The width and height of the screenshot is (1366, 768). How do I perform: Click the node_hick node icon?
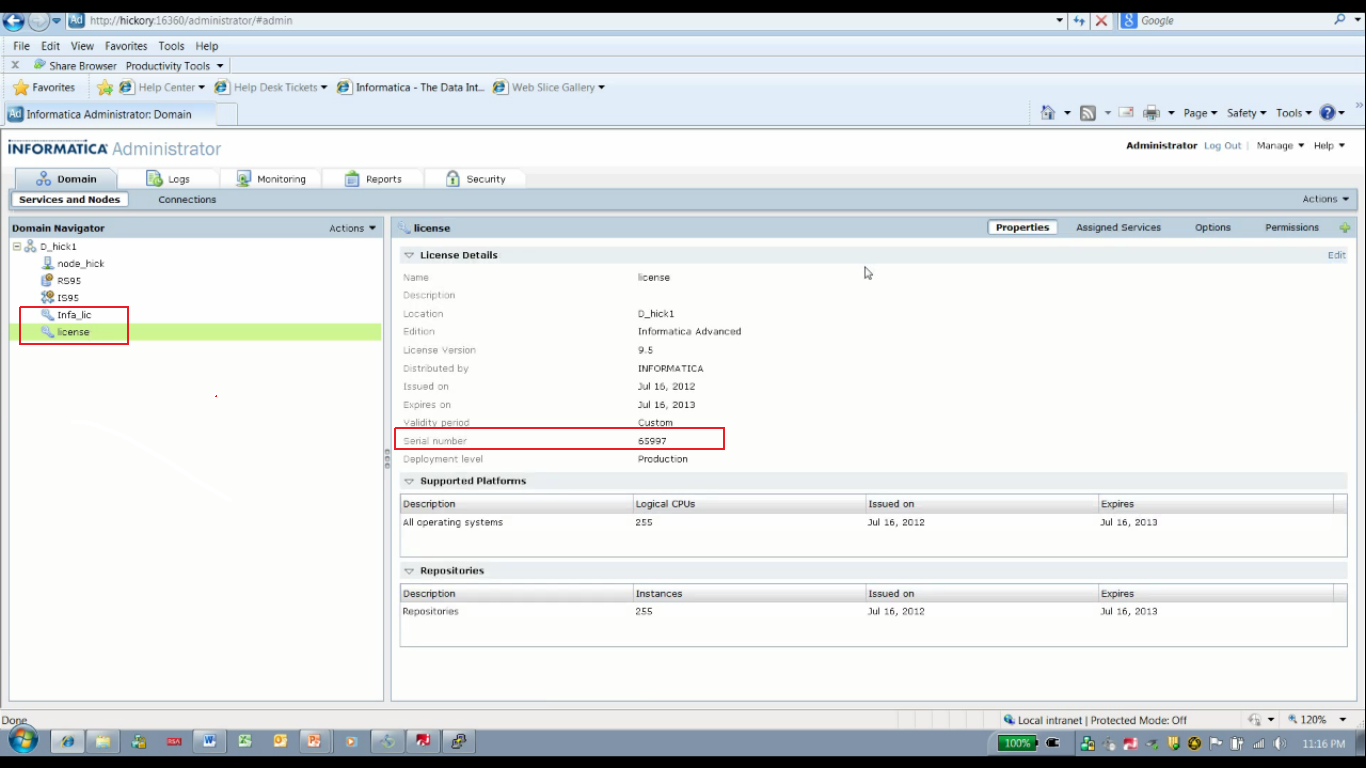coord(47,263)
